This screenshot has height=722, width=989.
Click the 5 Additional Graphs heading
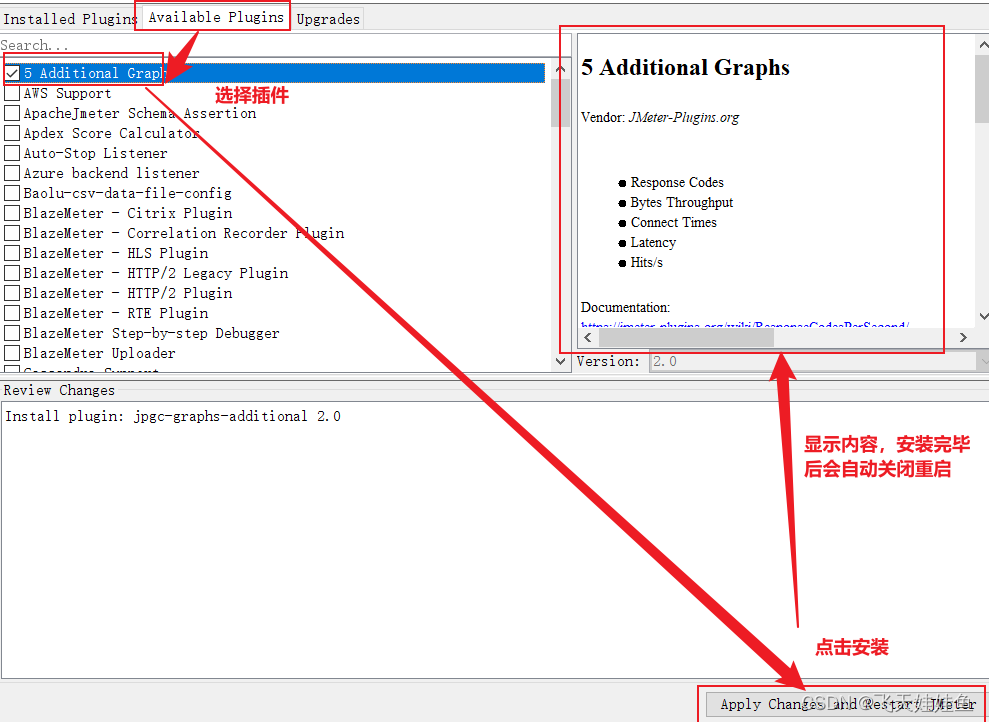[x=685, y=67]
